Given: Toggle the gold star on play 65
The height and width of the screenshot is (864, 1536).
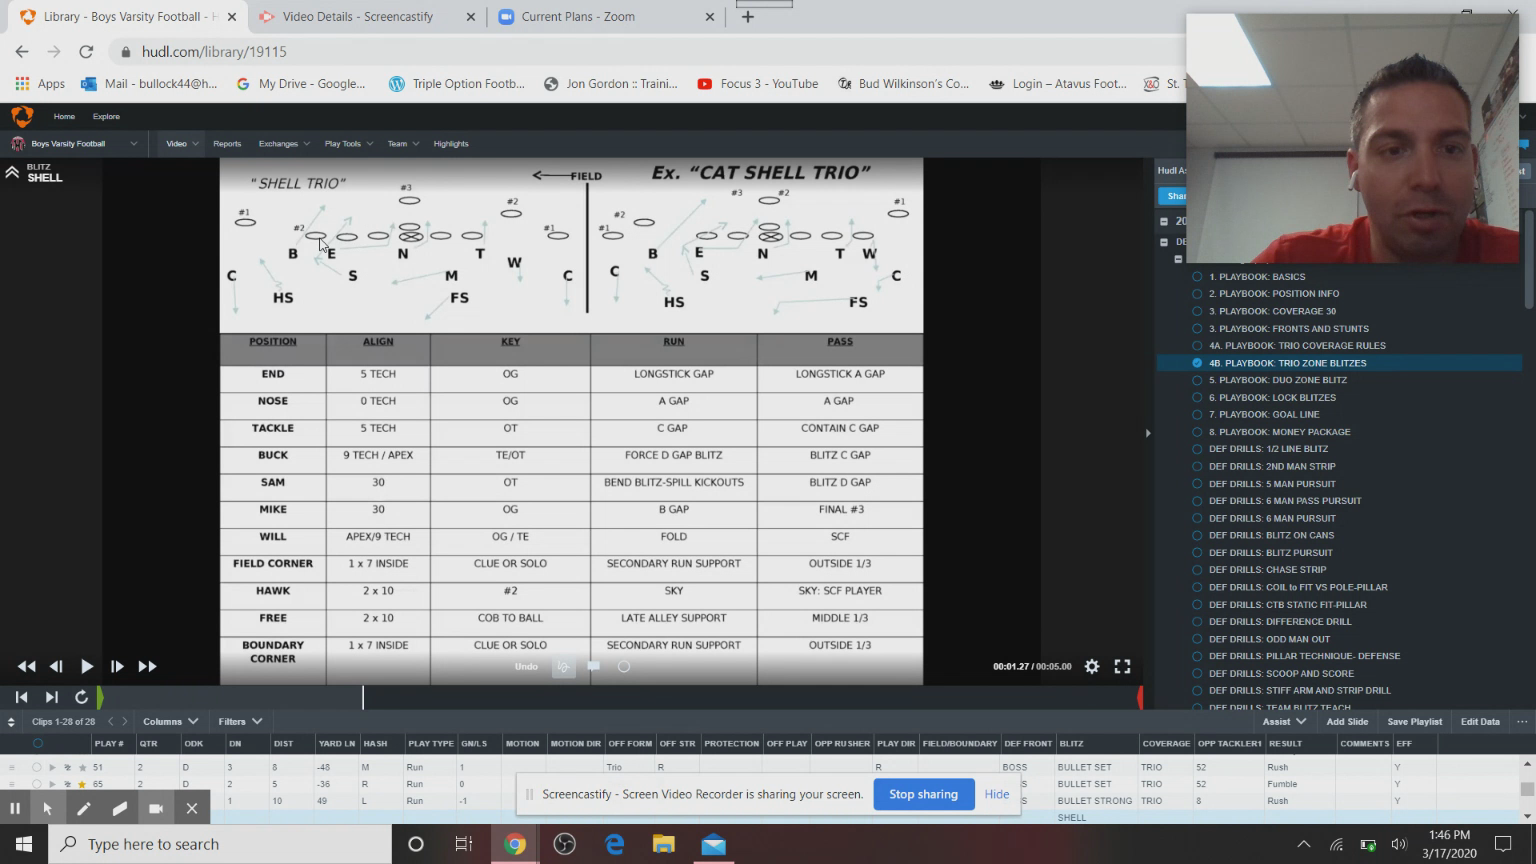Looking at the screenshot, I should (82, 784).
